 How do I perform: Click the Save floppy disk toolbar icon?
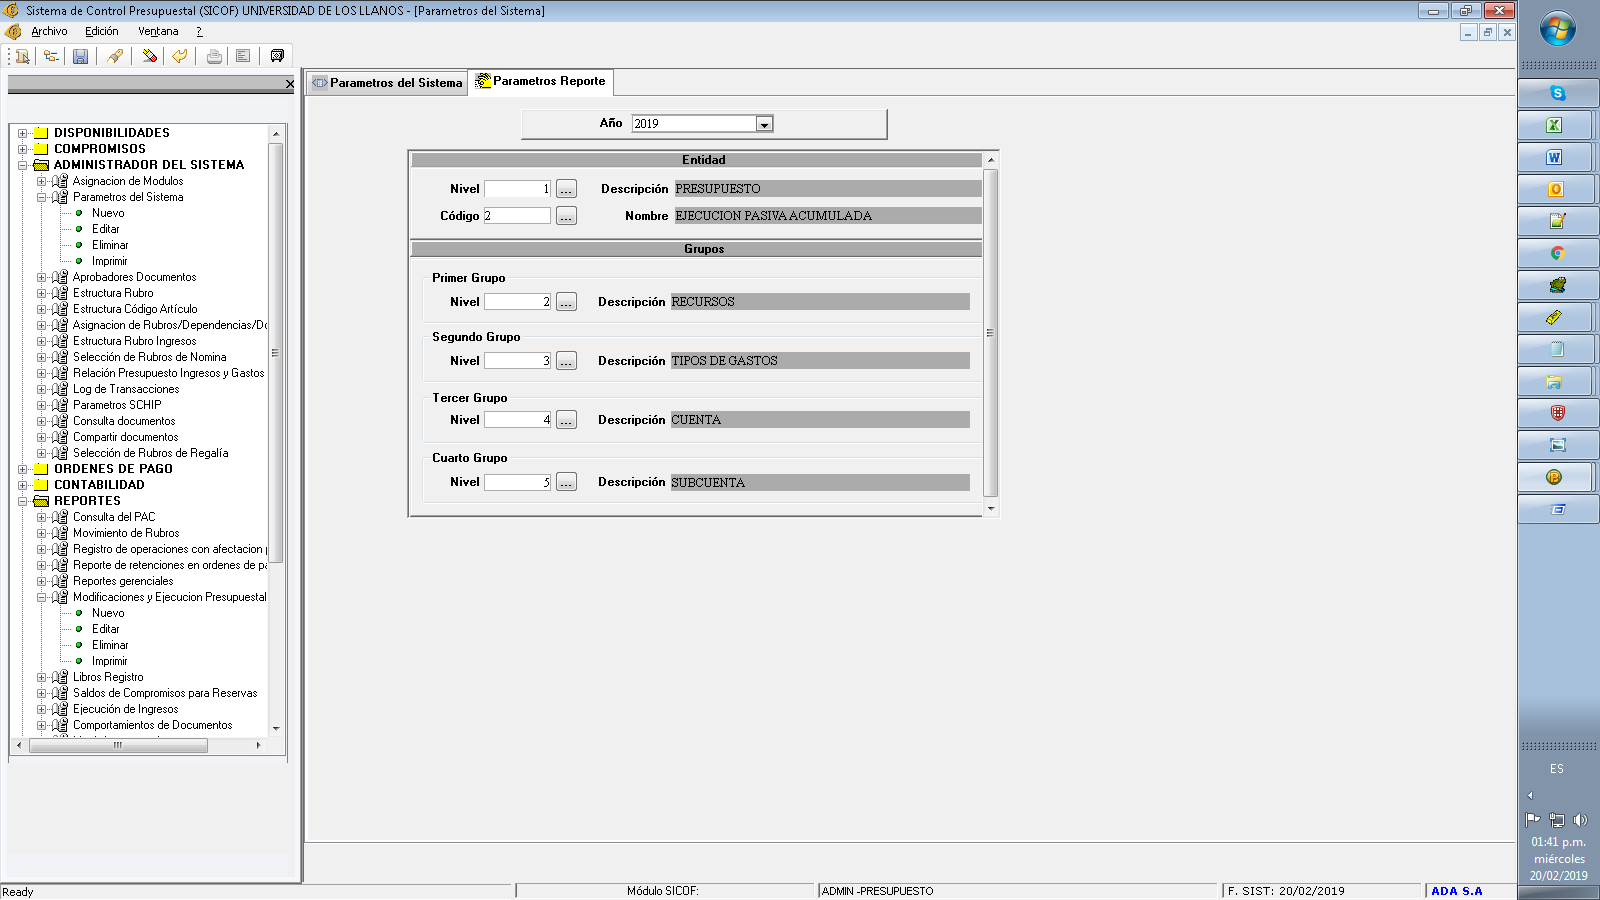(80, 56)
